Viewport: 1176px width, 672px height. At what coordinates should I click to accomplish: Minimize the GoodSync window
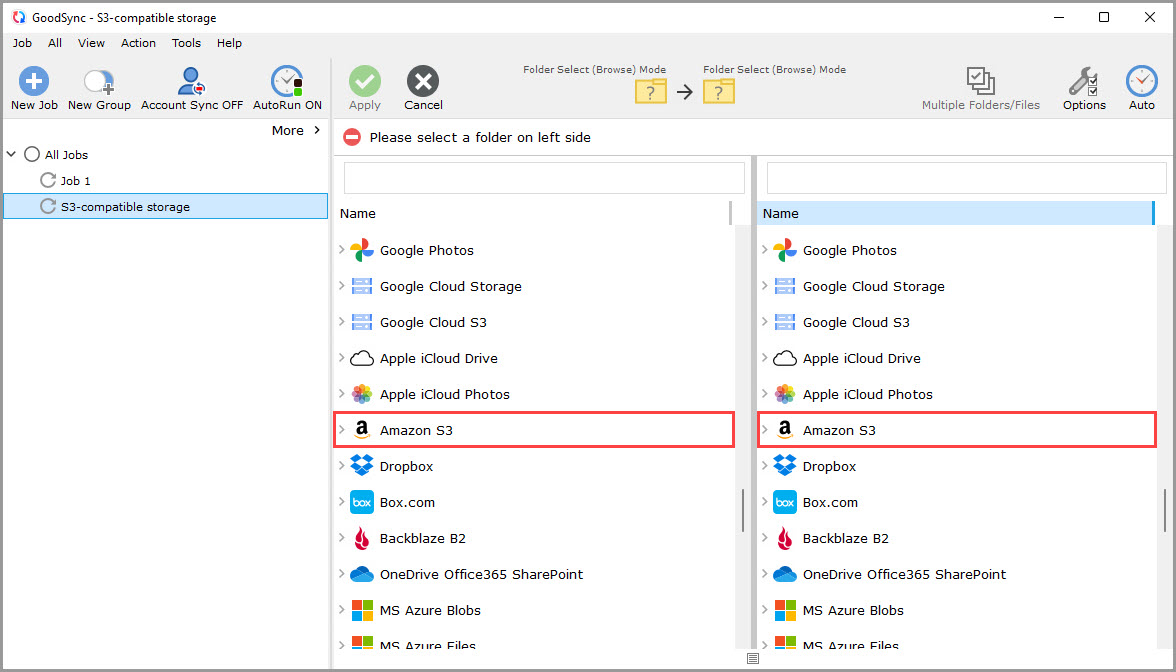click(x=1058, y=17)
